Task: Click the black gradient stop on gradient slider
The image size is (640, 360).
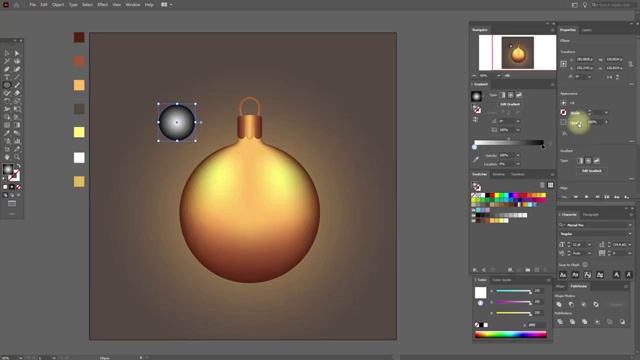Action: [543, 147]
